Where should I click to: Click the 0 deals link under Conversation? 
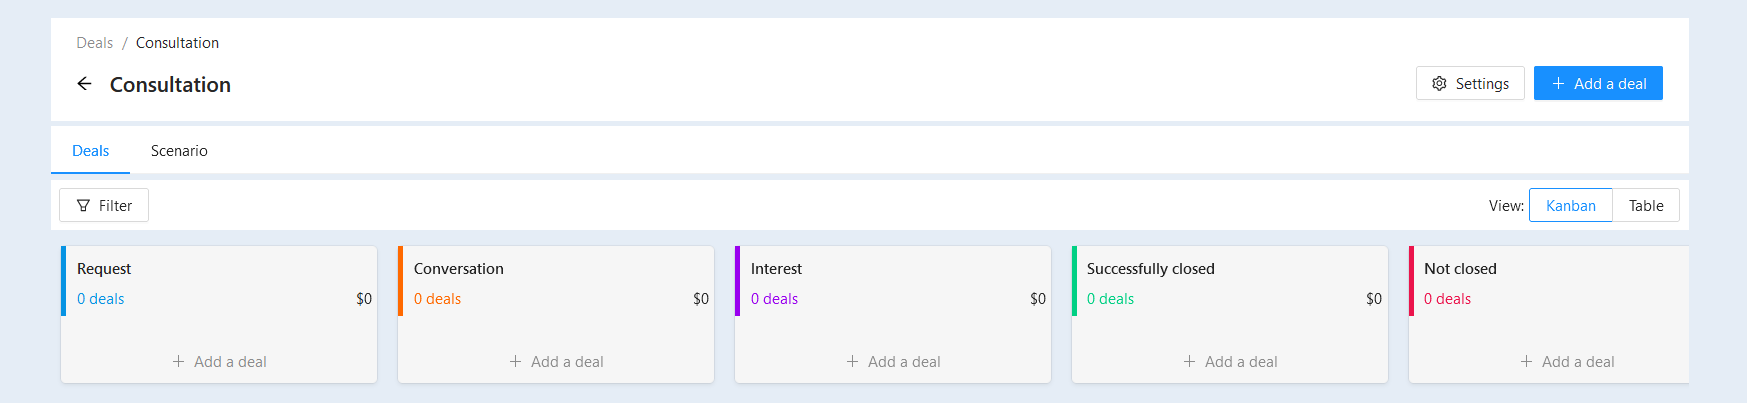pyautogui.click(x=437, y=299)
